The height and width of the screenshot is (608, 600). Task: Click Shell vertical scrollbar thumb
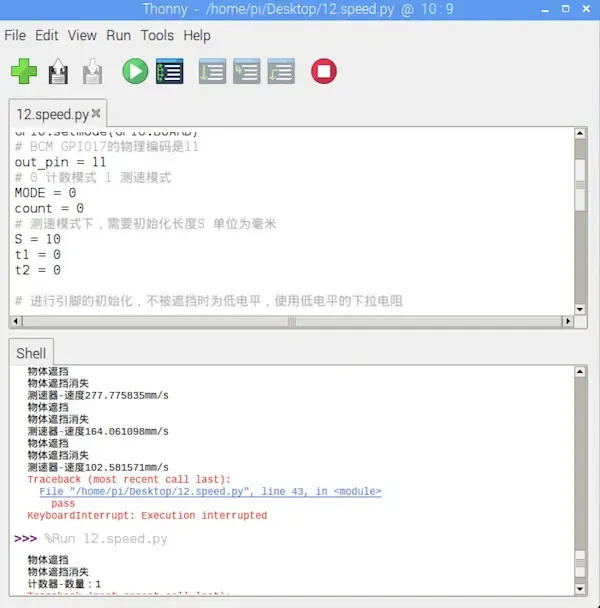coord(580,563)
